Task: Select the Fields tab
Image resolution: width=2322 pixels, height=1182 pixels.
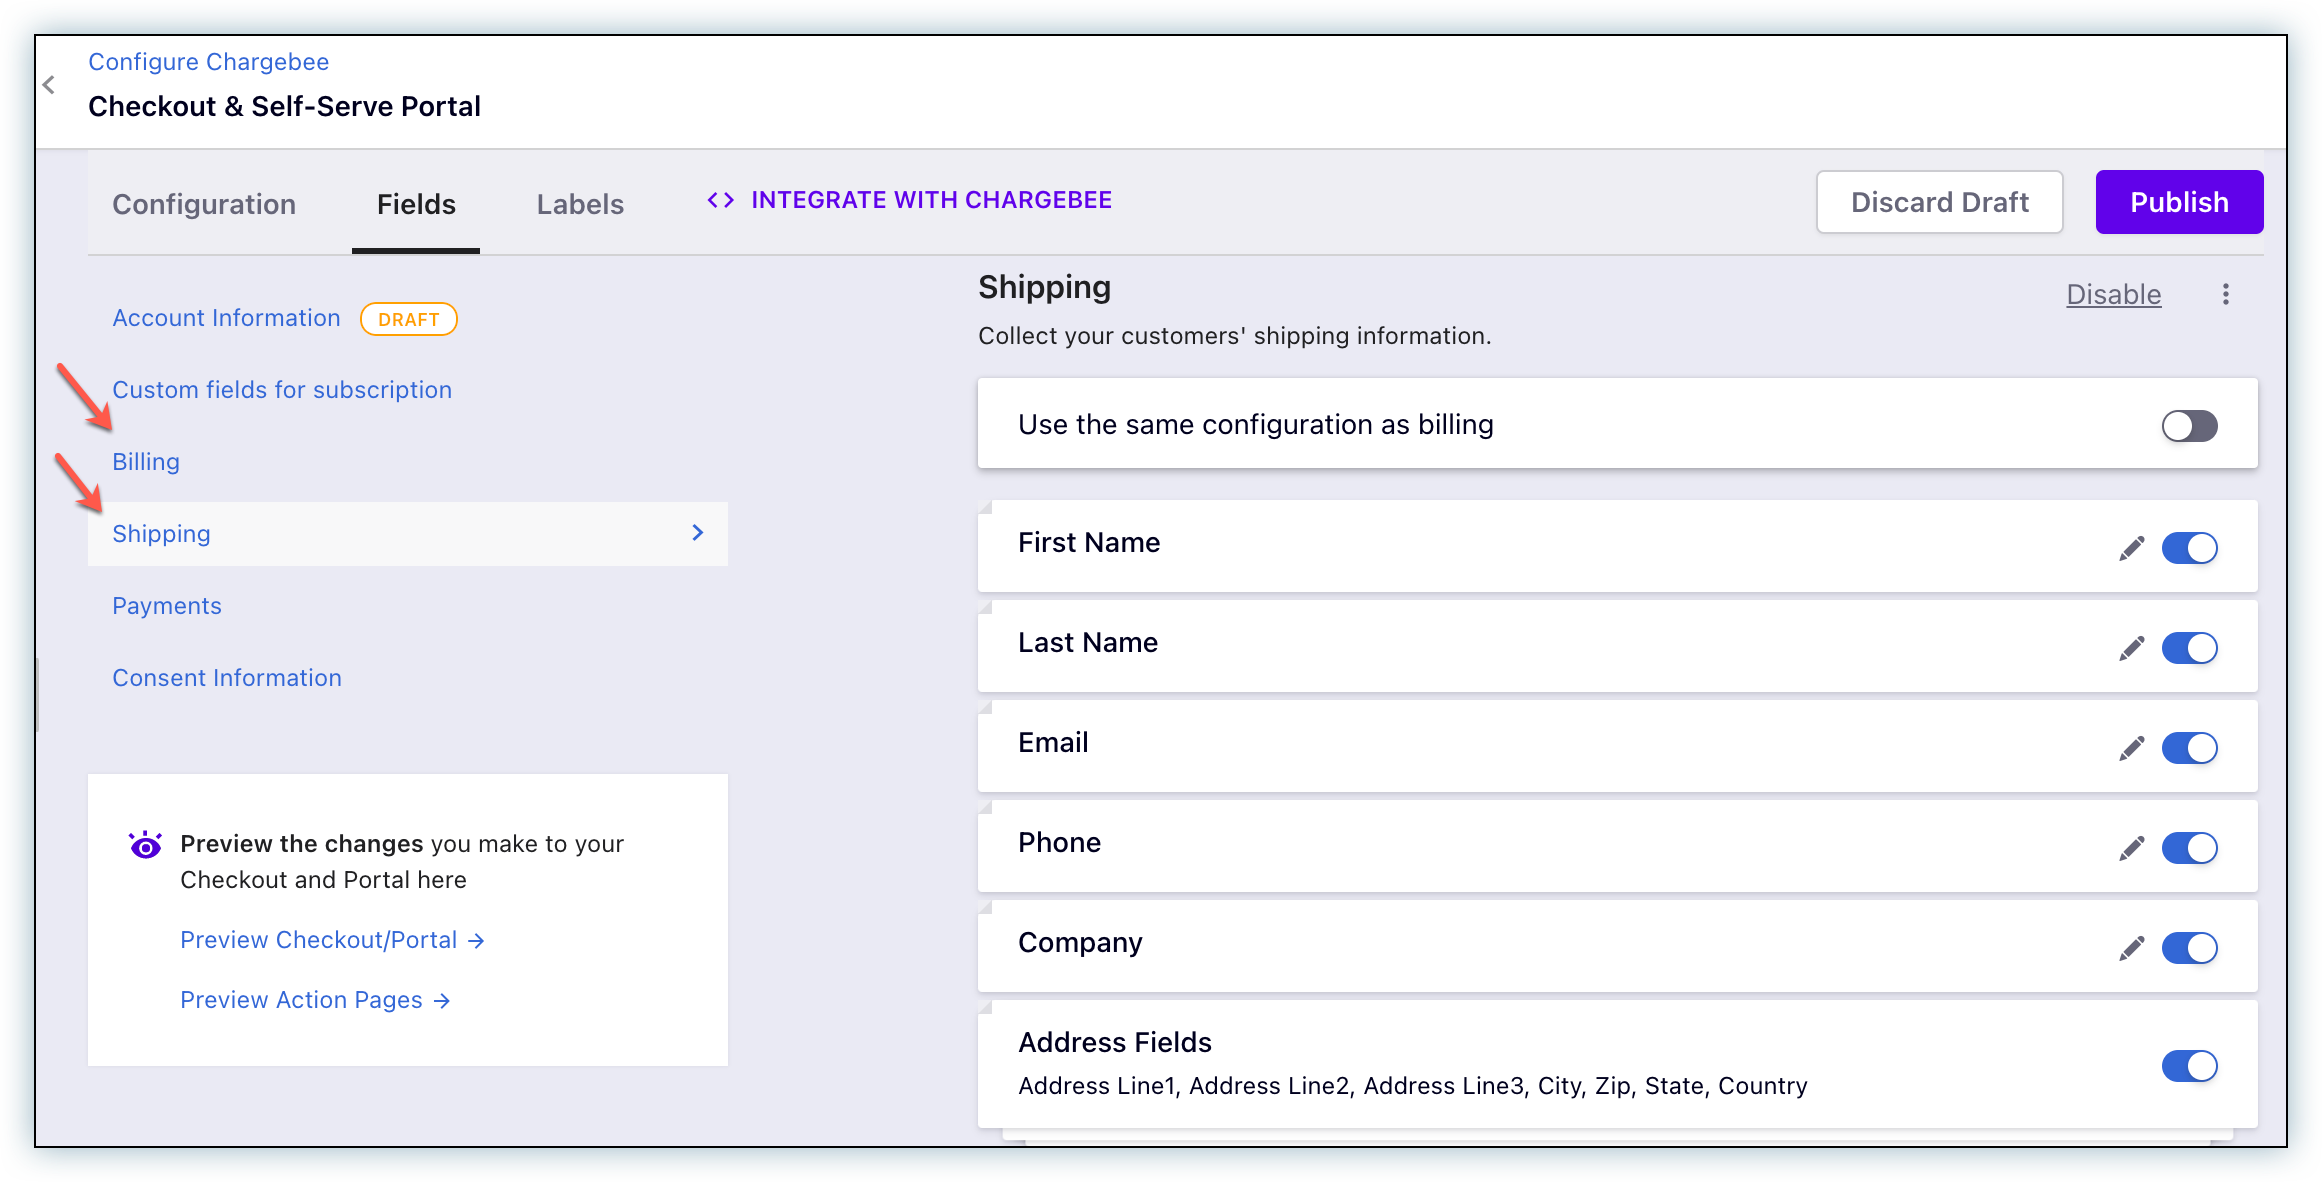Action: click(416, 204)
